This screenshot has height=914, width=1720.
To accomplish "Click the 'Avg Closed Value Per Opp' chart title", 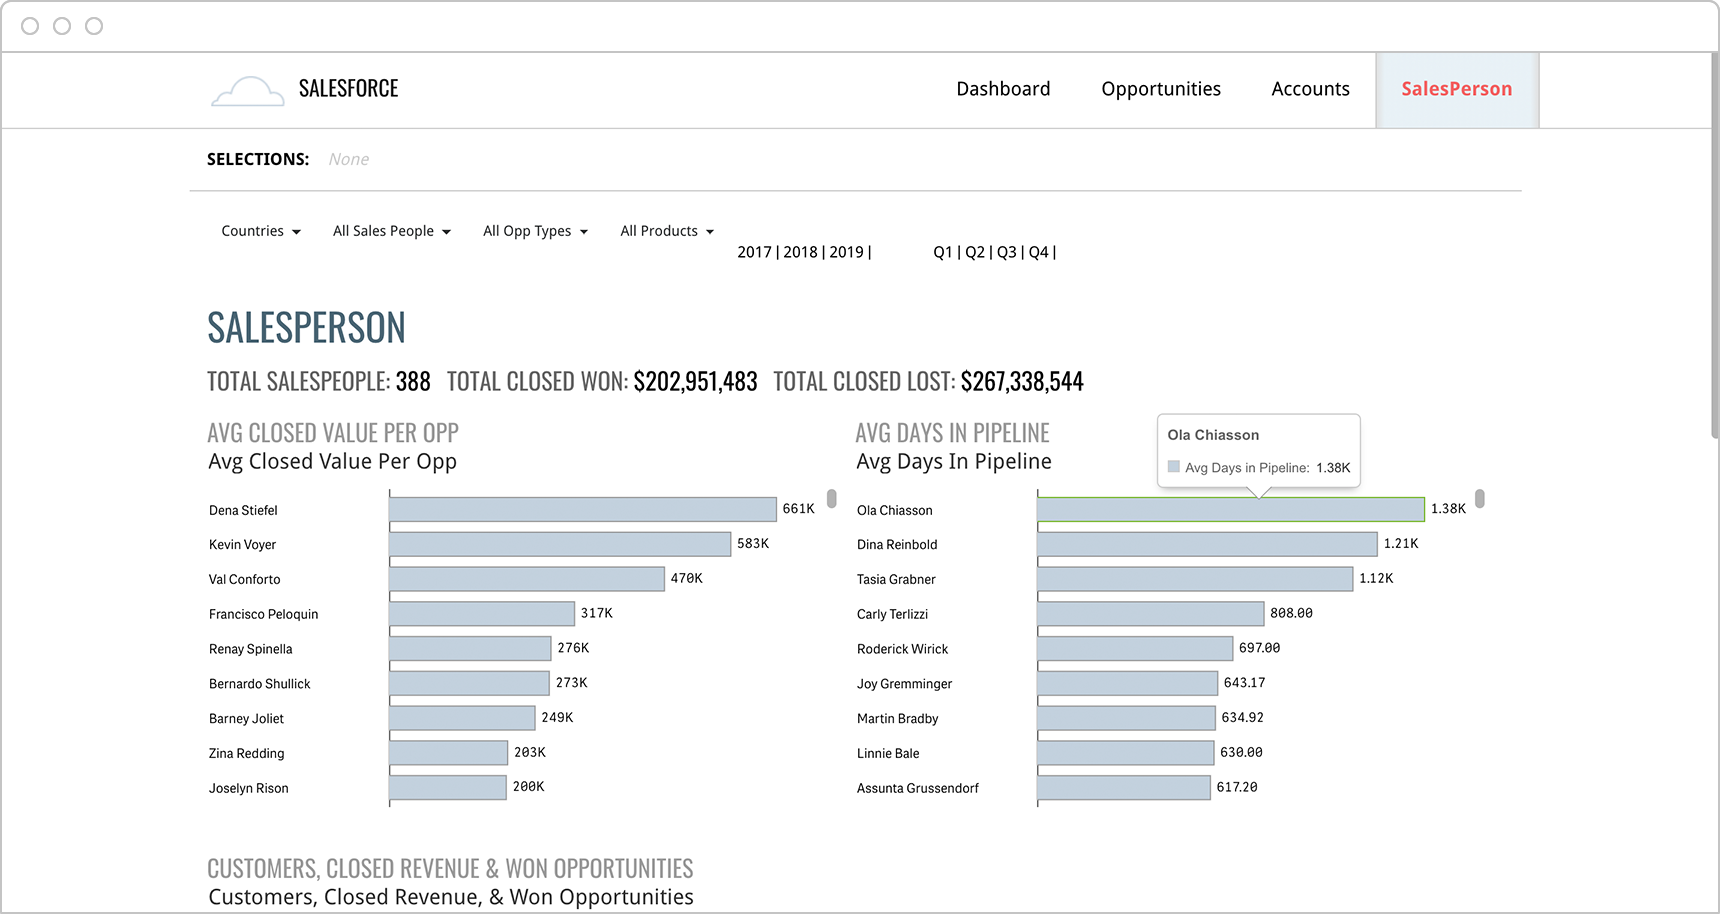I will click(332, 461).
